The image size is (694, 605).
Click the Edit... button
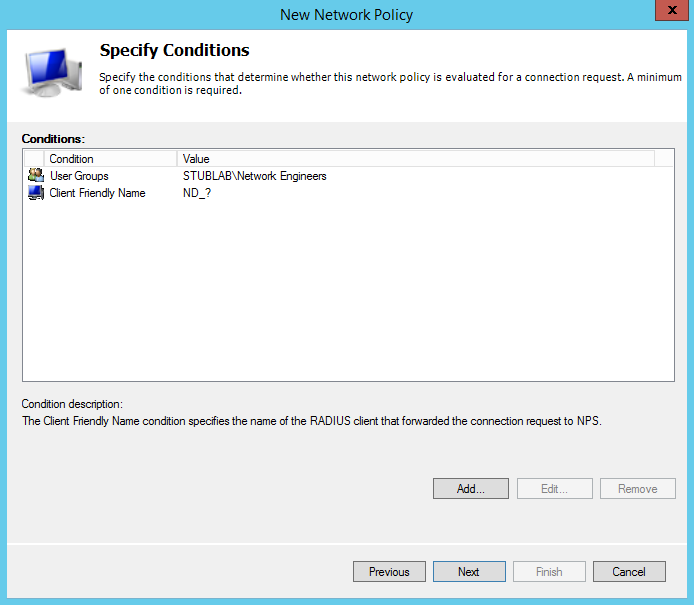[x=554, y=489]
